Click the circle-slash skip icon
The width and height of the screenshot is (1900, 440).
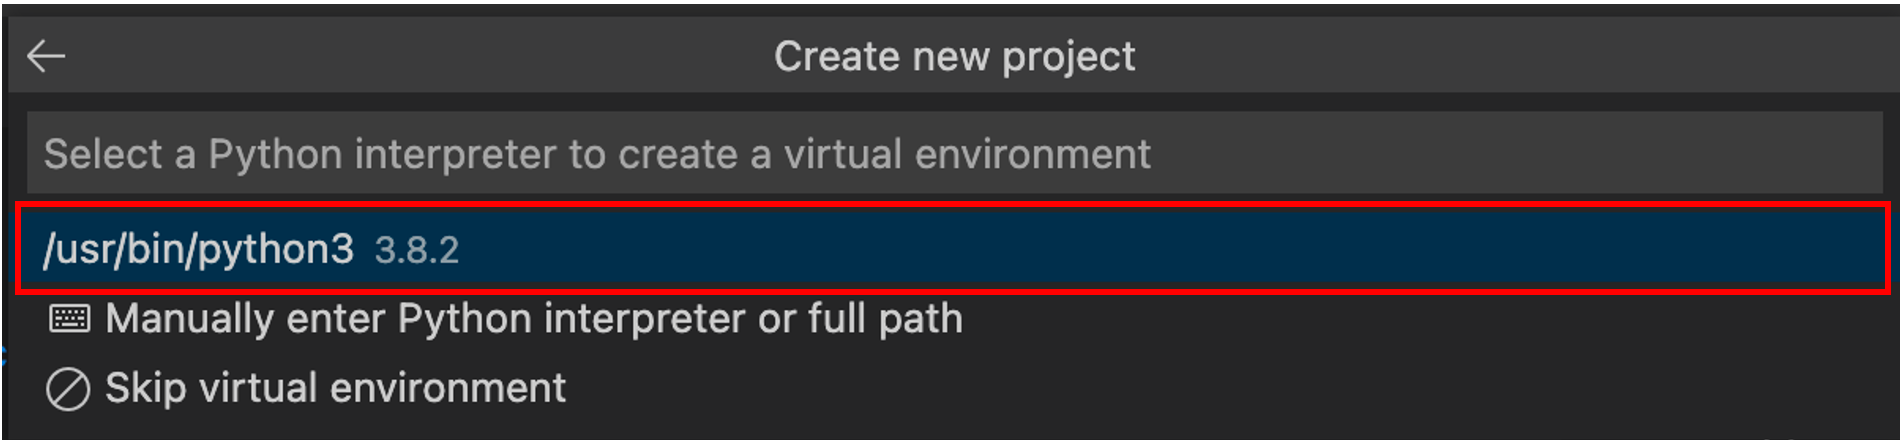click(x=68, y=389)
